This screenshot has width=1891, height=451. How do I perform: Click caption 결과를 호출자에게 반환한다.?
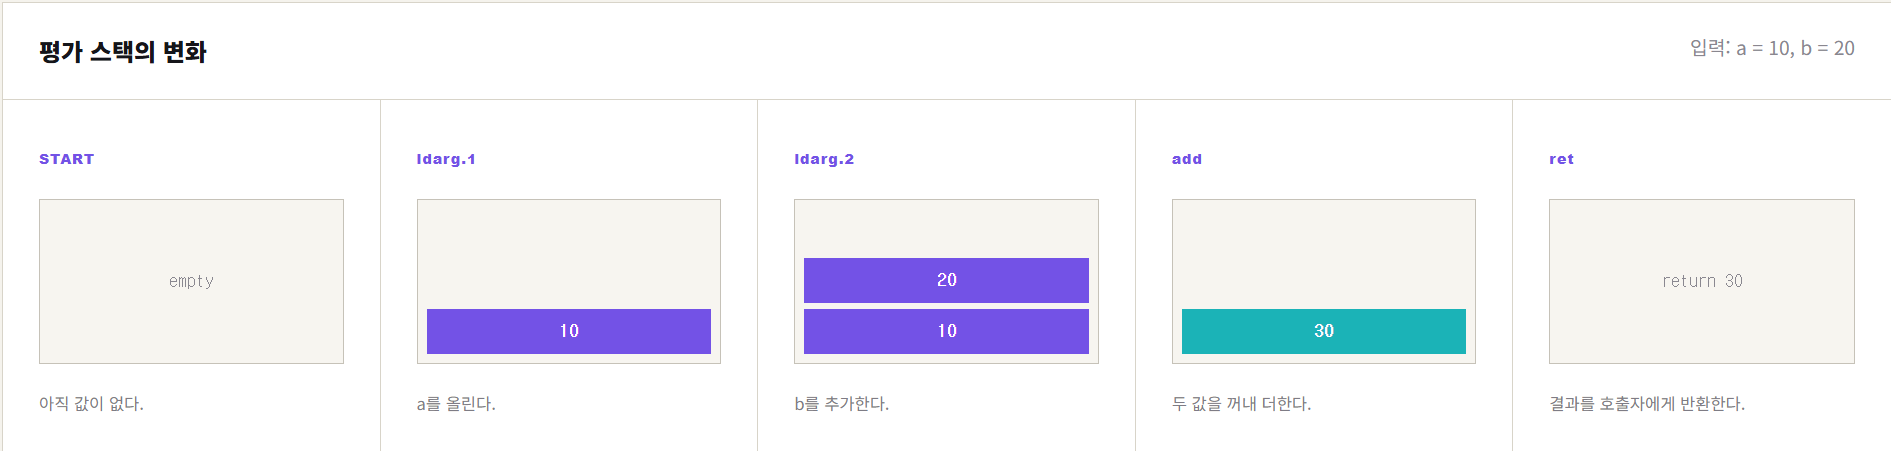[1647, 404]
